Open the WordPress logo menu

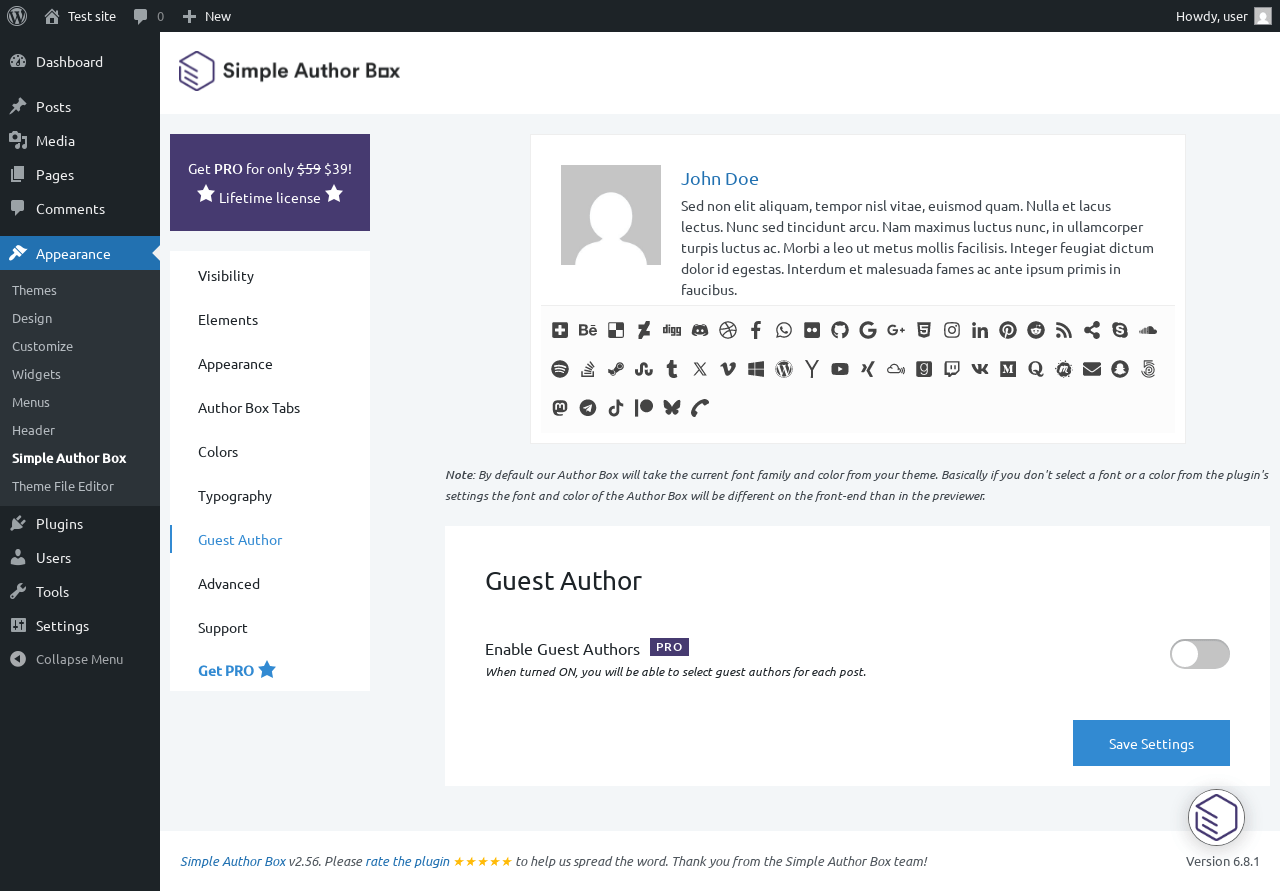click(x=17, y=16)
